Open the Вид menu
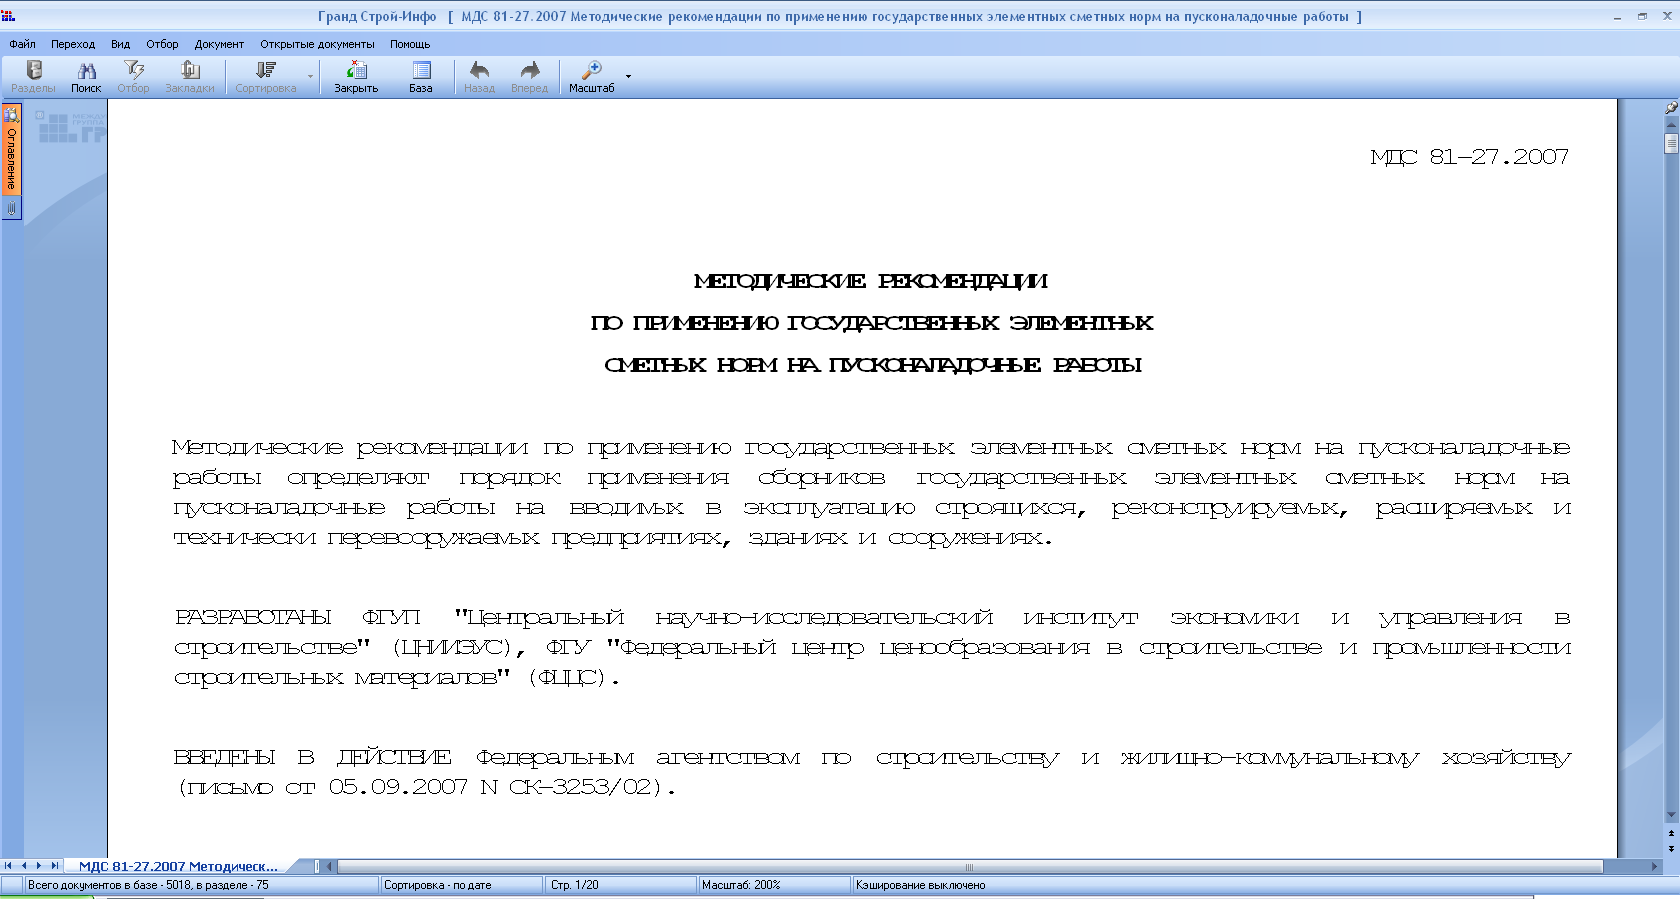Image resolution: width=1680 pixels, height=899 pixels. 120,44
